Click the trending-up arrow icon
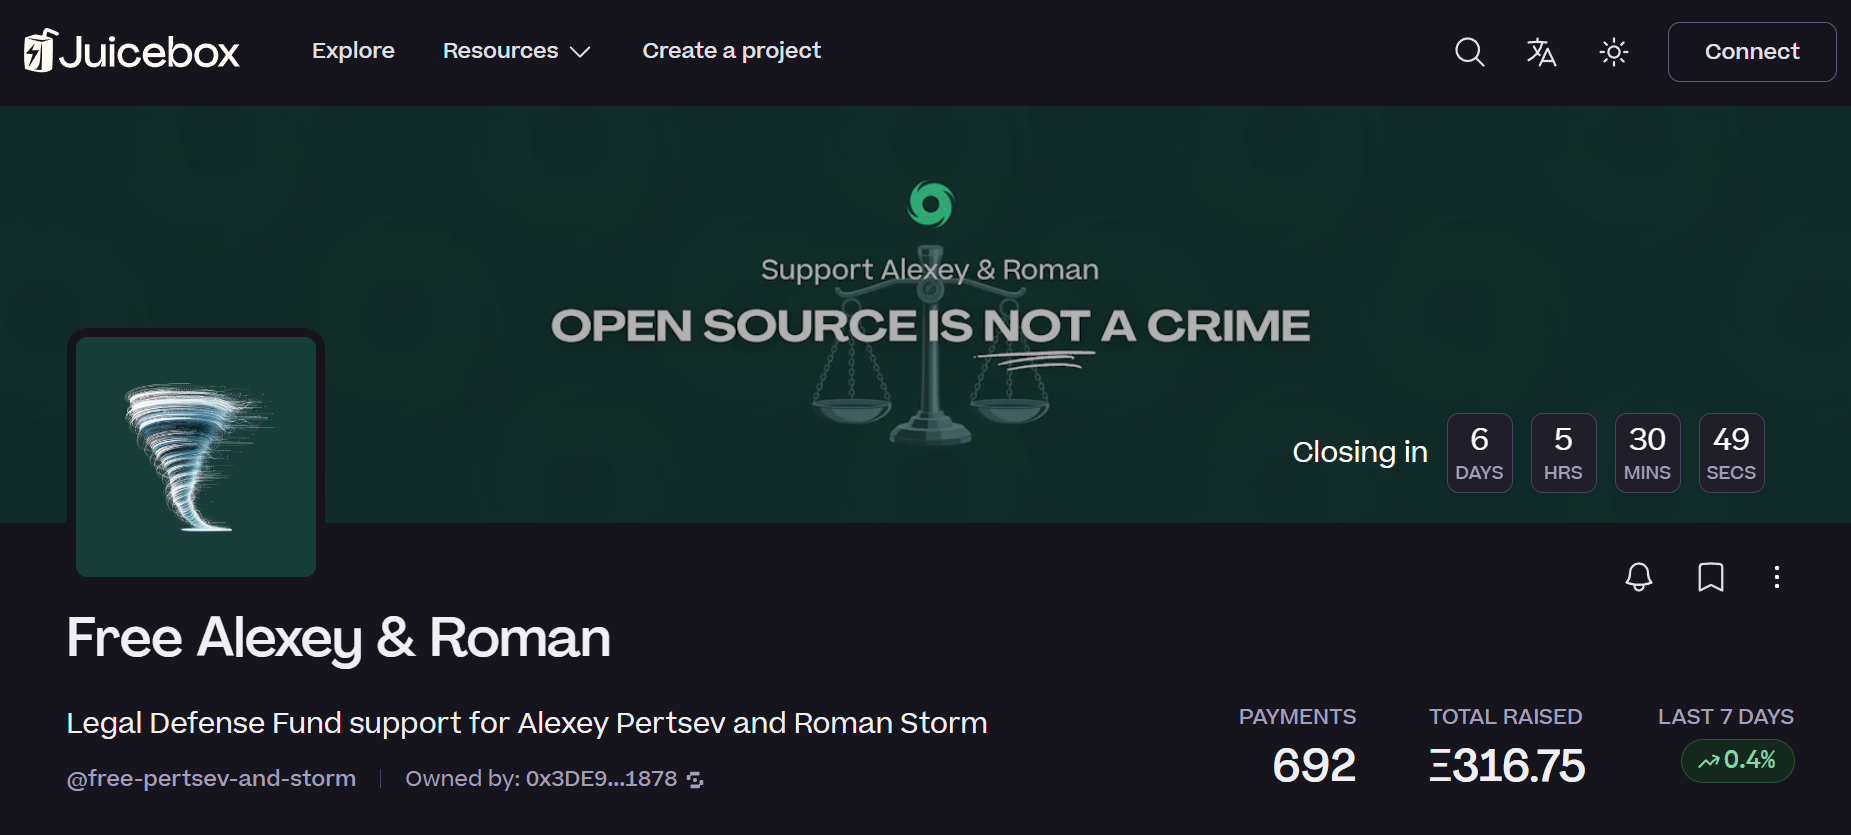1851x835 pixels. 1708,762
